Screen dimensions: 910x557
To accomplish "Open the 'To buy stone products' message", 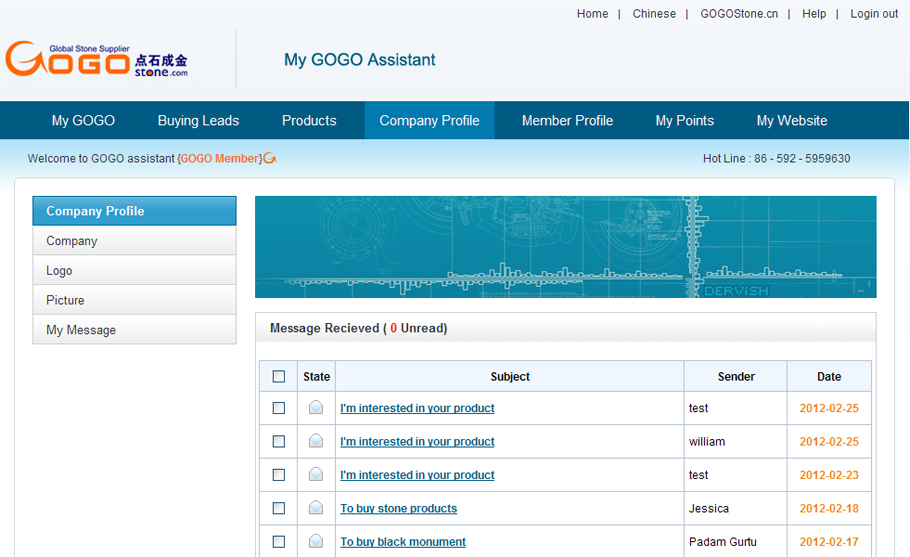I will coord(398,509).
